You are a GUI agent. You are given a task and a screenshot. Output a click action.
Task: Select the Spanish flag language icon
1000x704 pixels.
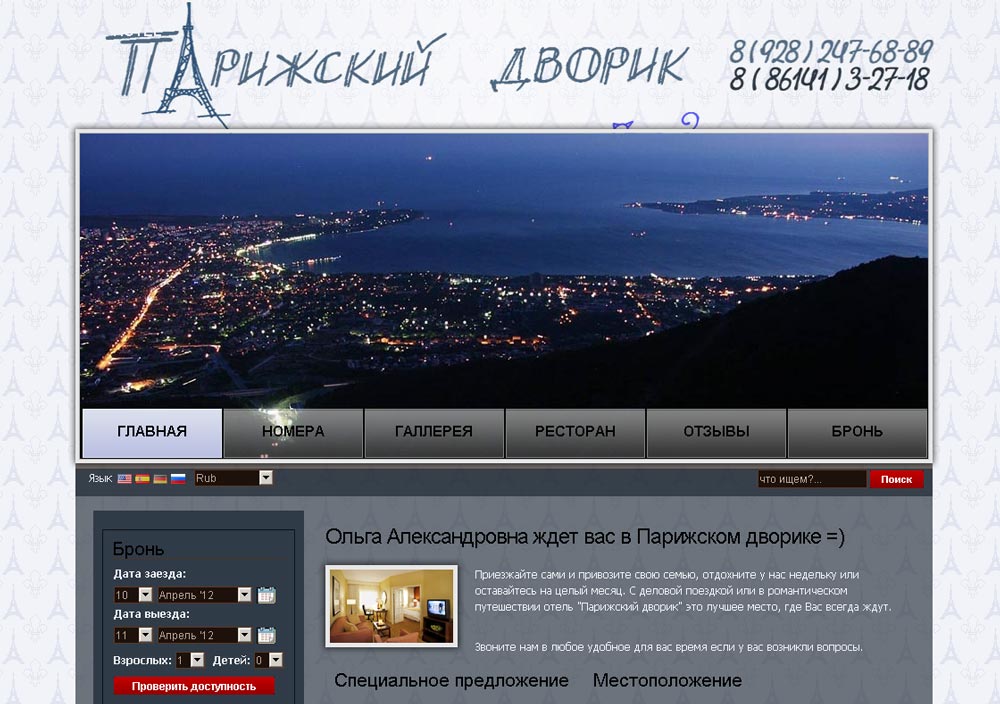142,478
